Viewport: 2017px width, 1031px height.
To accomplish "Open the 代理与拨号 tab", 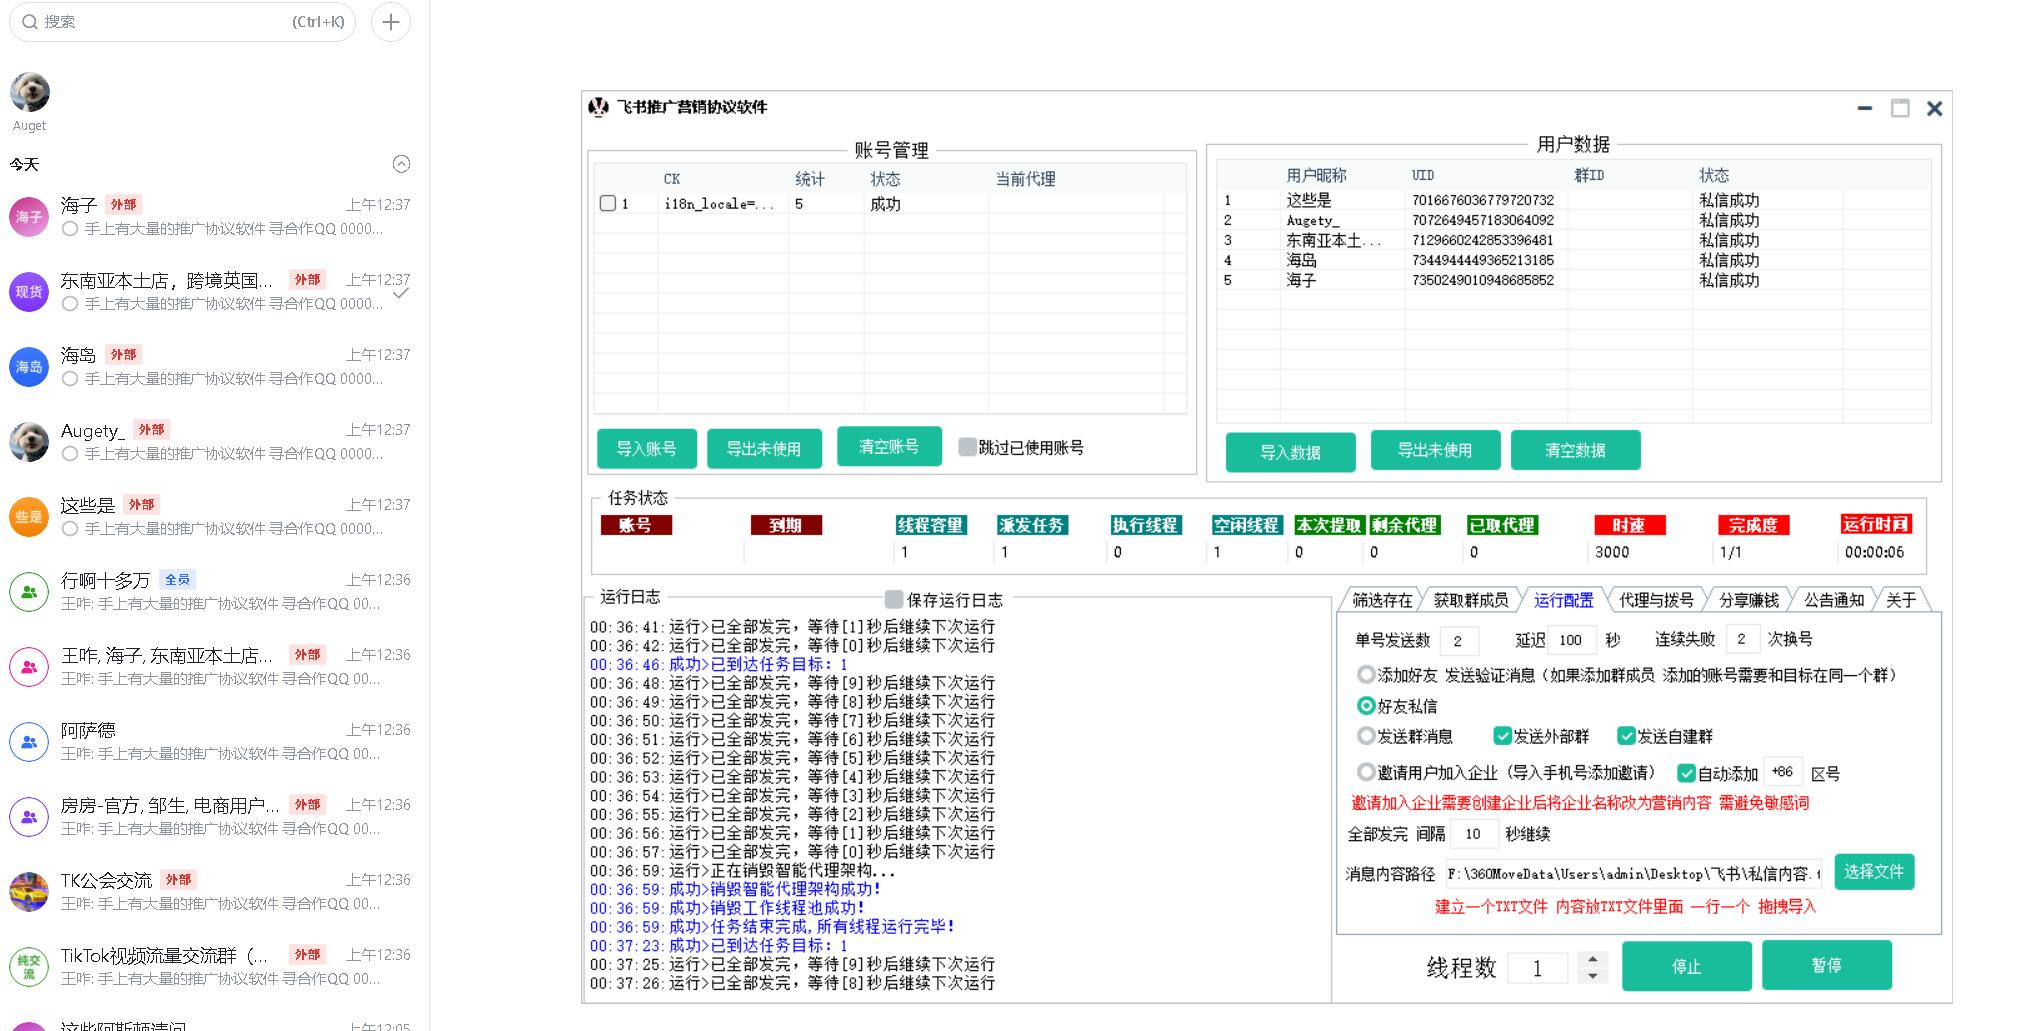I will coord(1656,600).
